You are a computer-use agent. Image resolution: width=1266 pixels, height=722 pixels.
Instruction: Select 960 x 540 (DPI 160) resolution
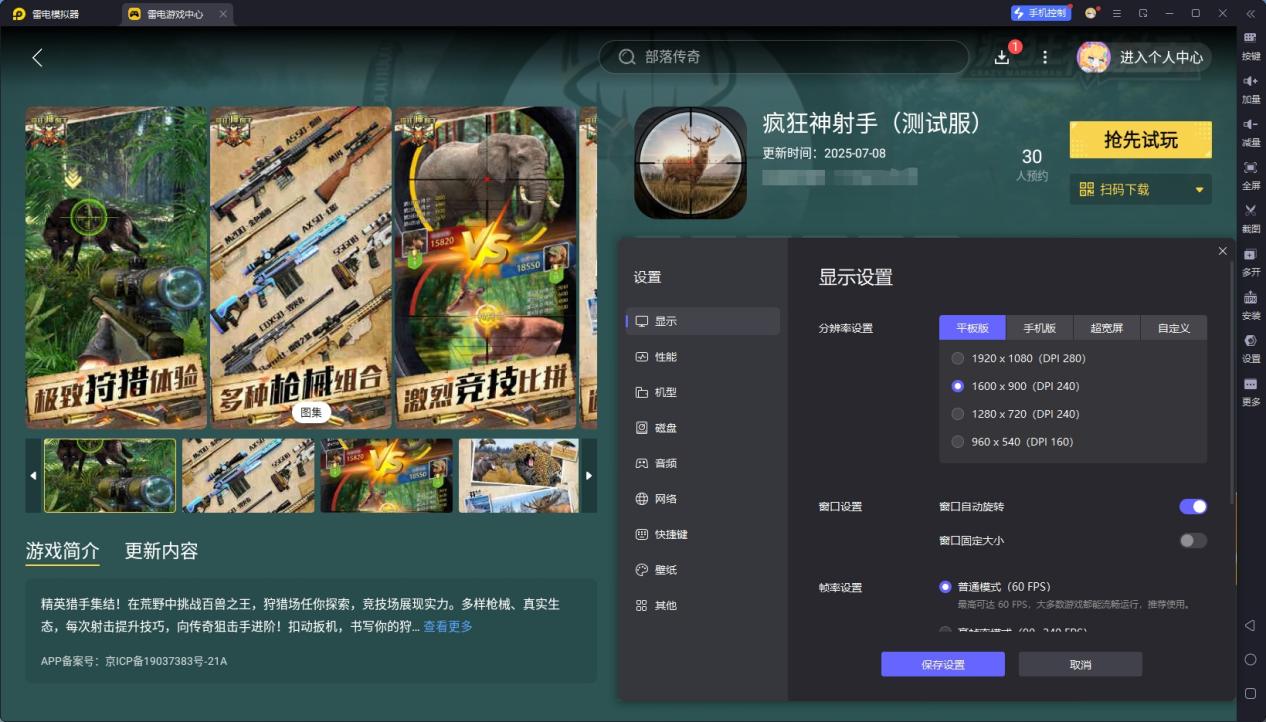click(958, 442)
